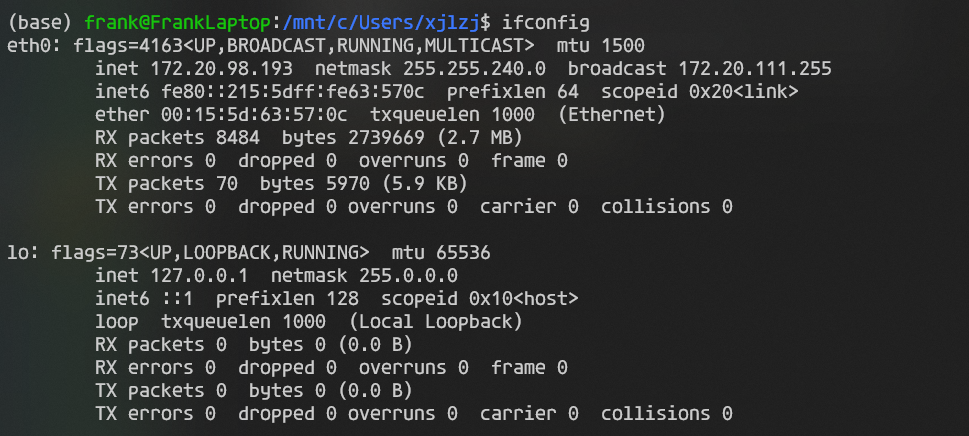Click the loopback address 127.0.0.1
Viewport: 969px width, 436px height.
coord(199,275)
